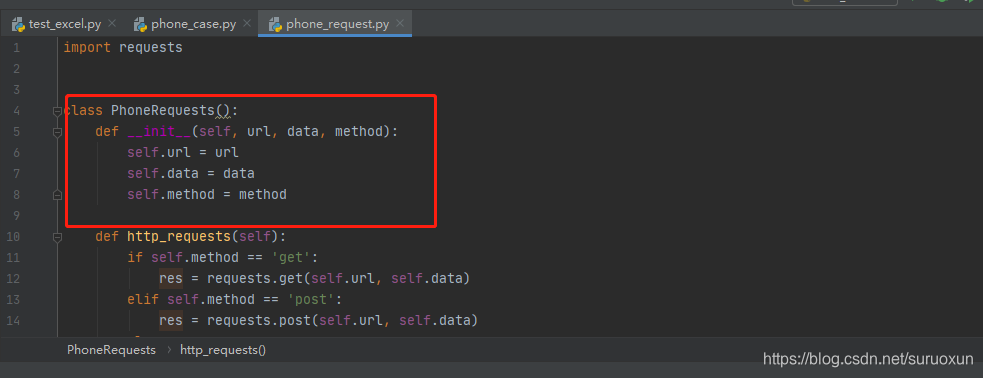This screenshot has height=378, width=983.
Task: Close the test_excel.py tab
Action: tap(112, 24)
